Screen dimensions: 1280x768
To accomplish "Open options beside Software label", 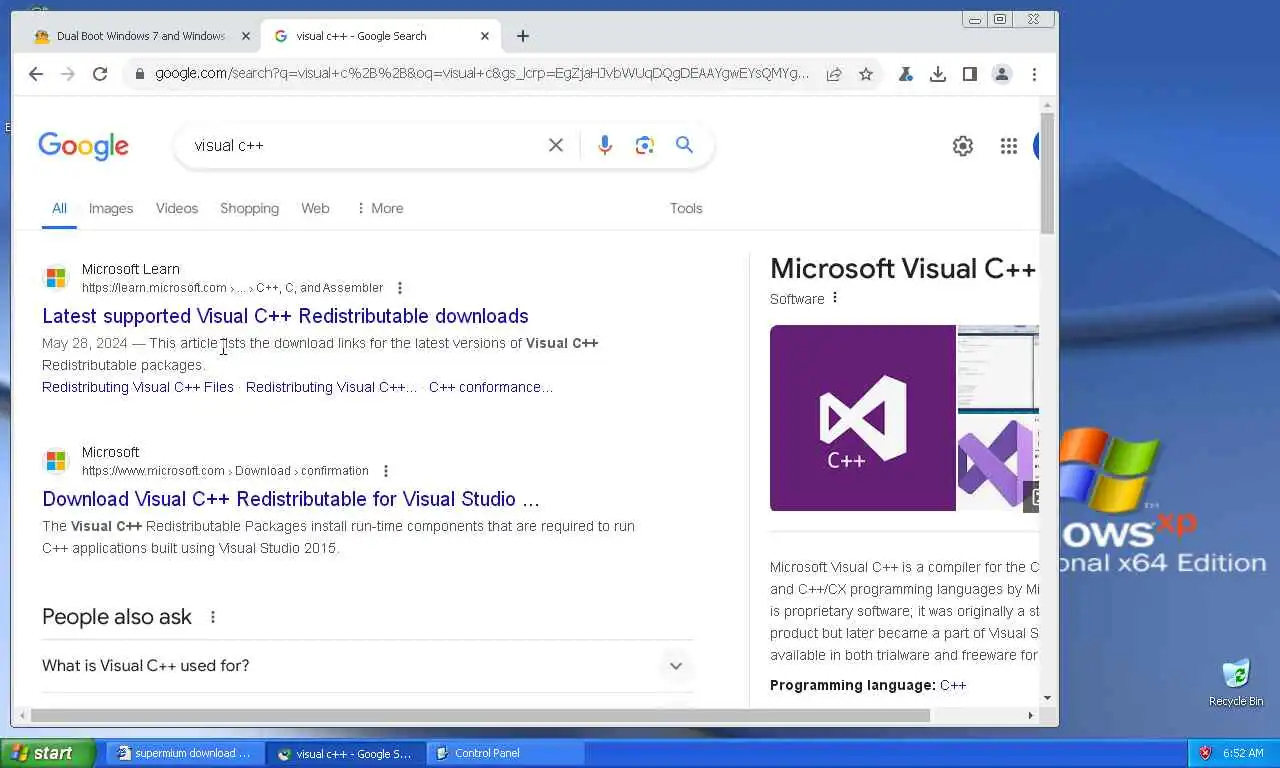I will (x=835, y=298).
